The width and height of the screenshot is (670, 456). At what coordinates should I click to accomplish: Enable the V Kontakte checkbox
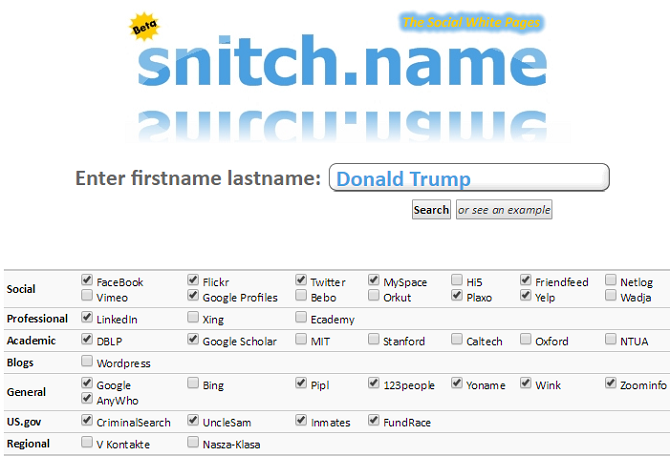(87, 442)
